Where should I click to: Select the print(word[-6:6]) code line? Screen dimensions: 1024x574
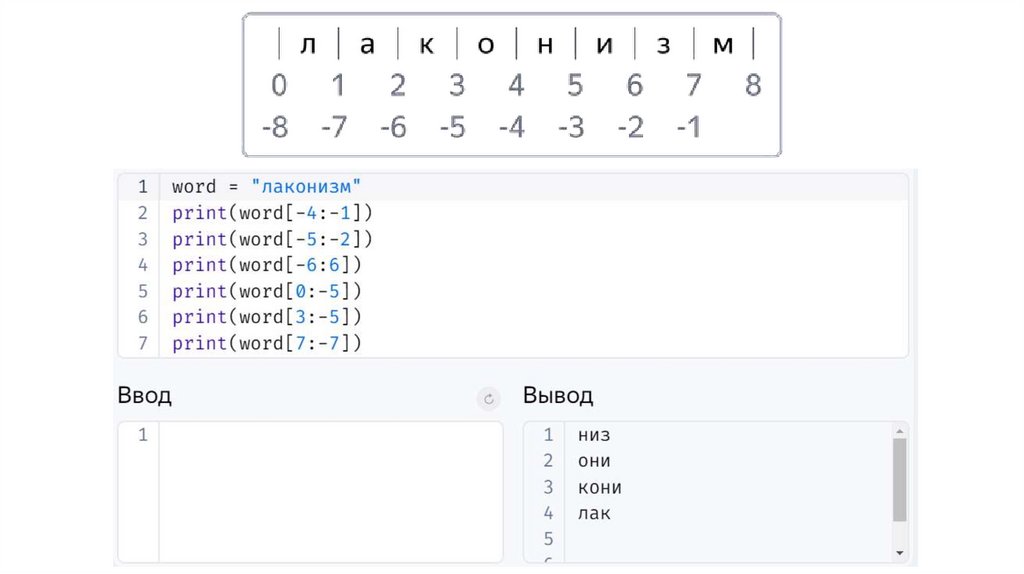[x=266, y=265]
